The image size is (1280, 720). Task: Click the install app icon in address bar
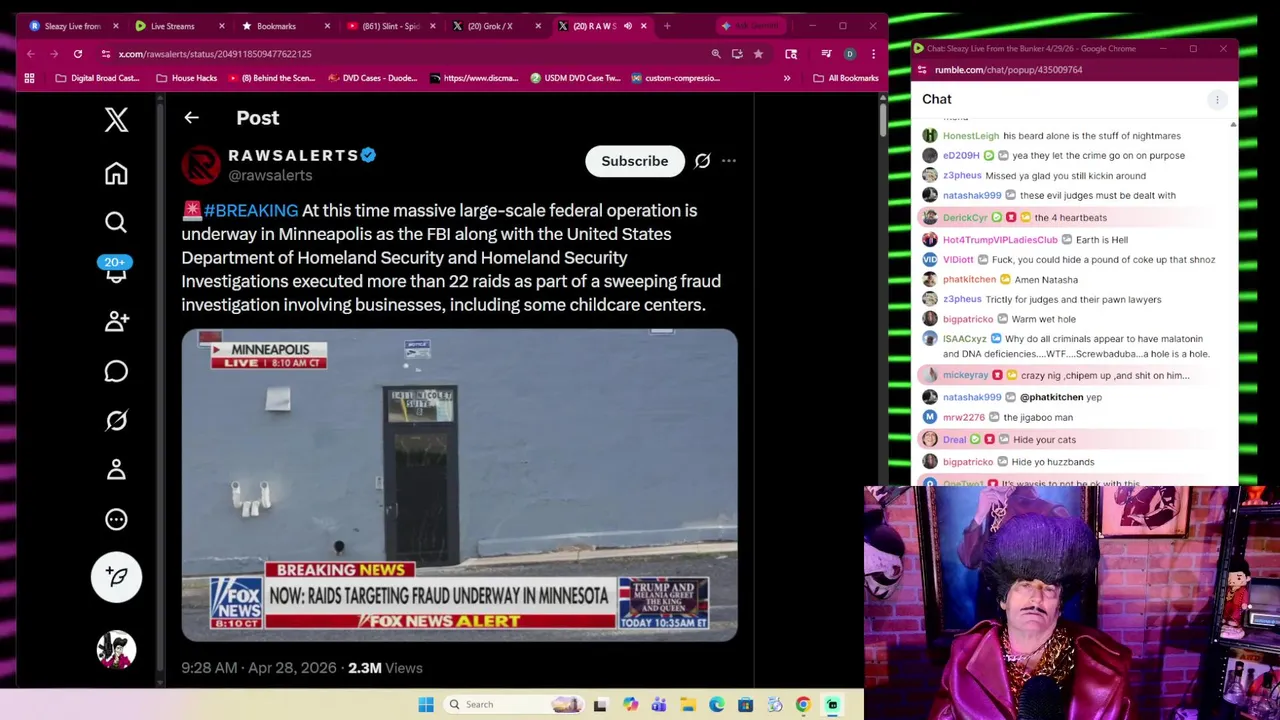click(x=737, y=54)
